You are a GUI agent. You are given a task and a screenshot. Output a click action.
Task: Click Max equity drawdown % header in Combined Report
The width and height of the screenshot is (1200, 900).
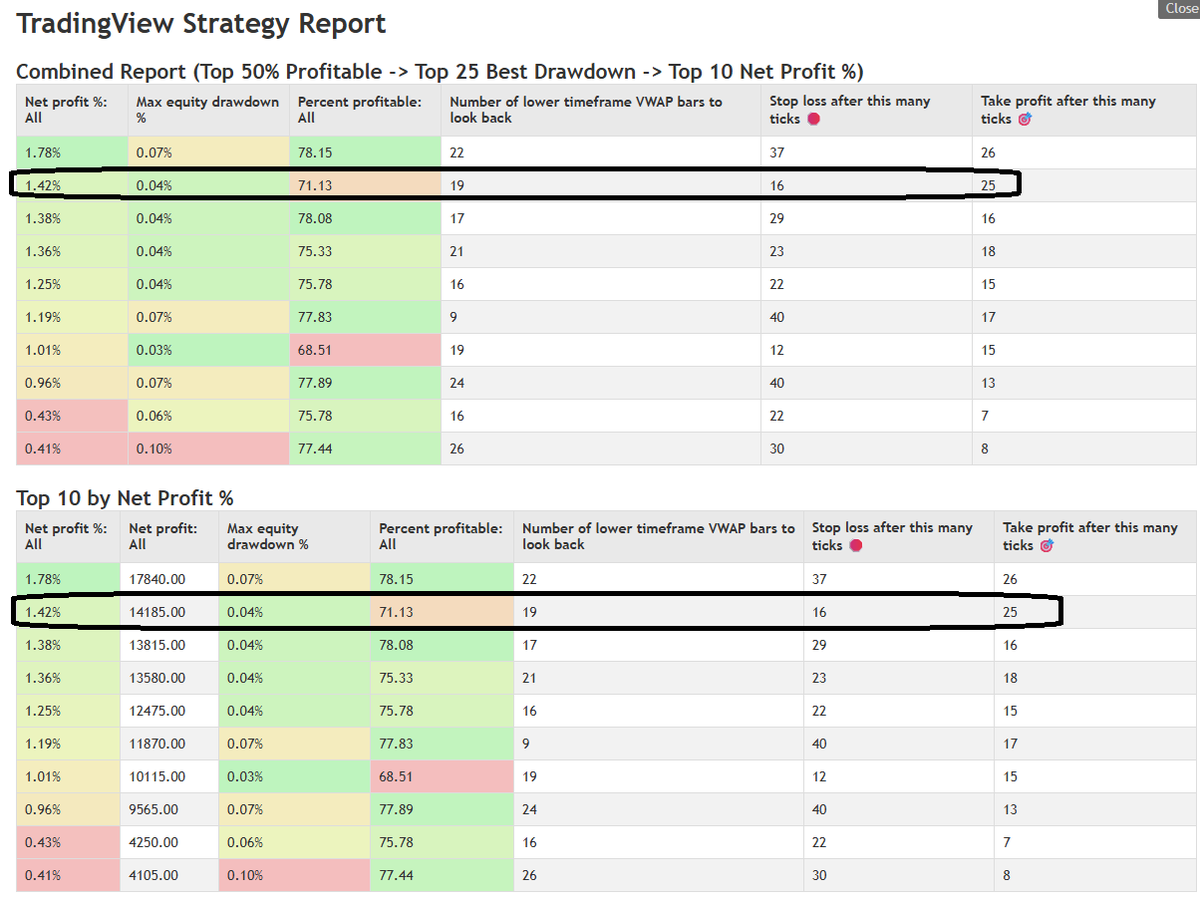coord(208,110)
